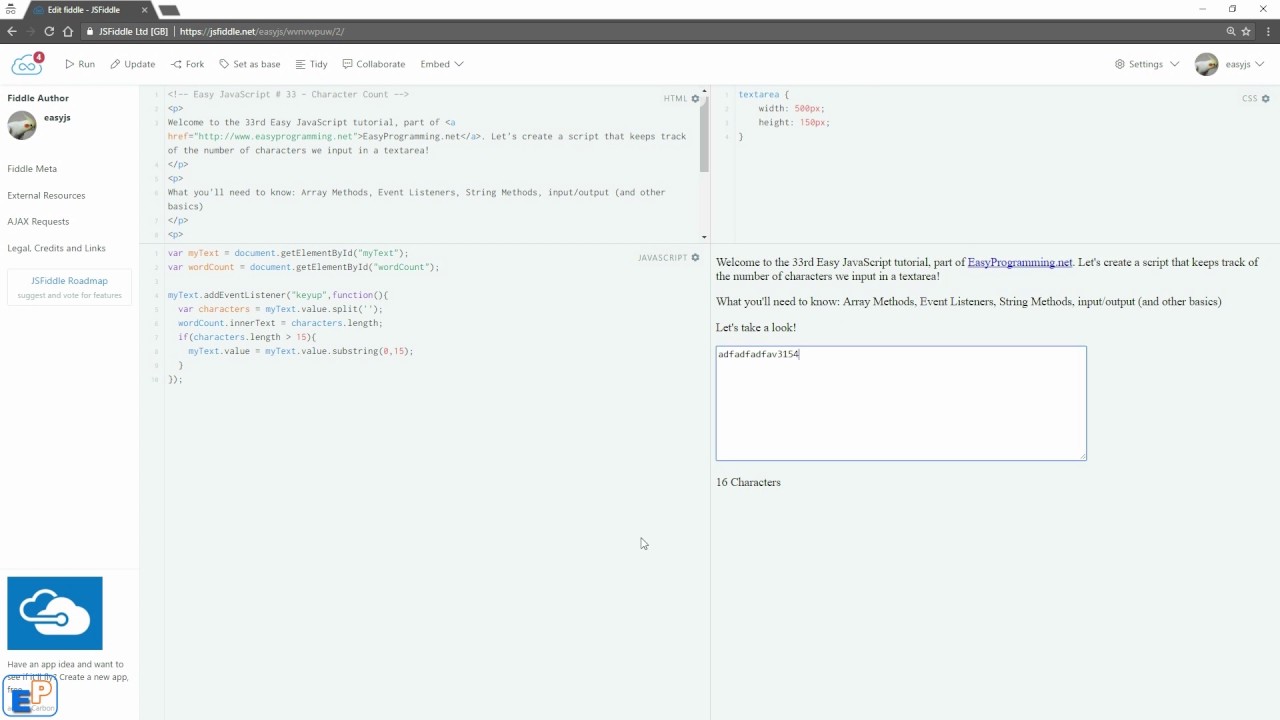Click 'Let's take a look!' text
The image size is (1280, 720).
(756, 327)
